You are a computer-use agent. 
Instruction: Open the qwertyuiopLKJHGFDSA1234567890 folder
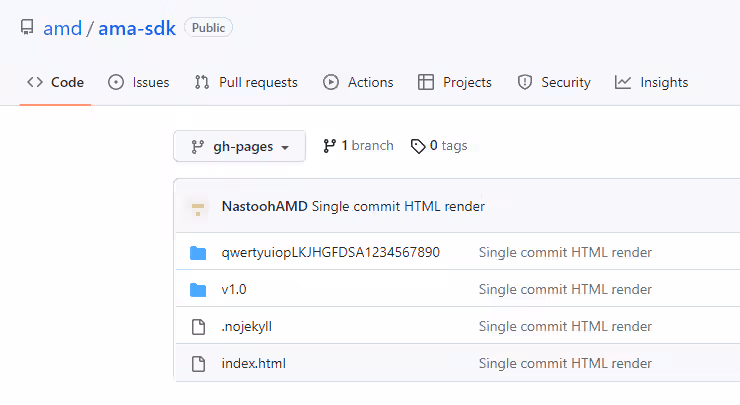[x=331, y=252]
